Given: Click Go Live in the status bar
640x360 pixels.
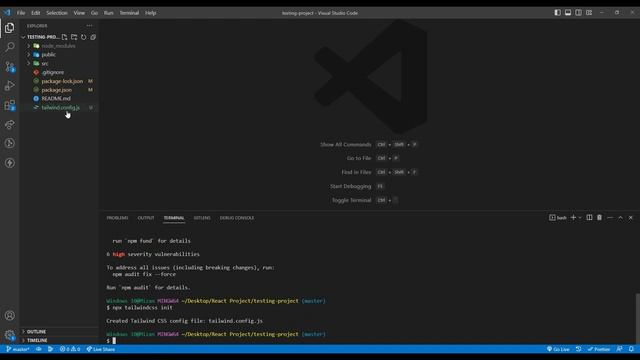Looking at the screenshot, I should (558, 349).
